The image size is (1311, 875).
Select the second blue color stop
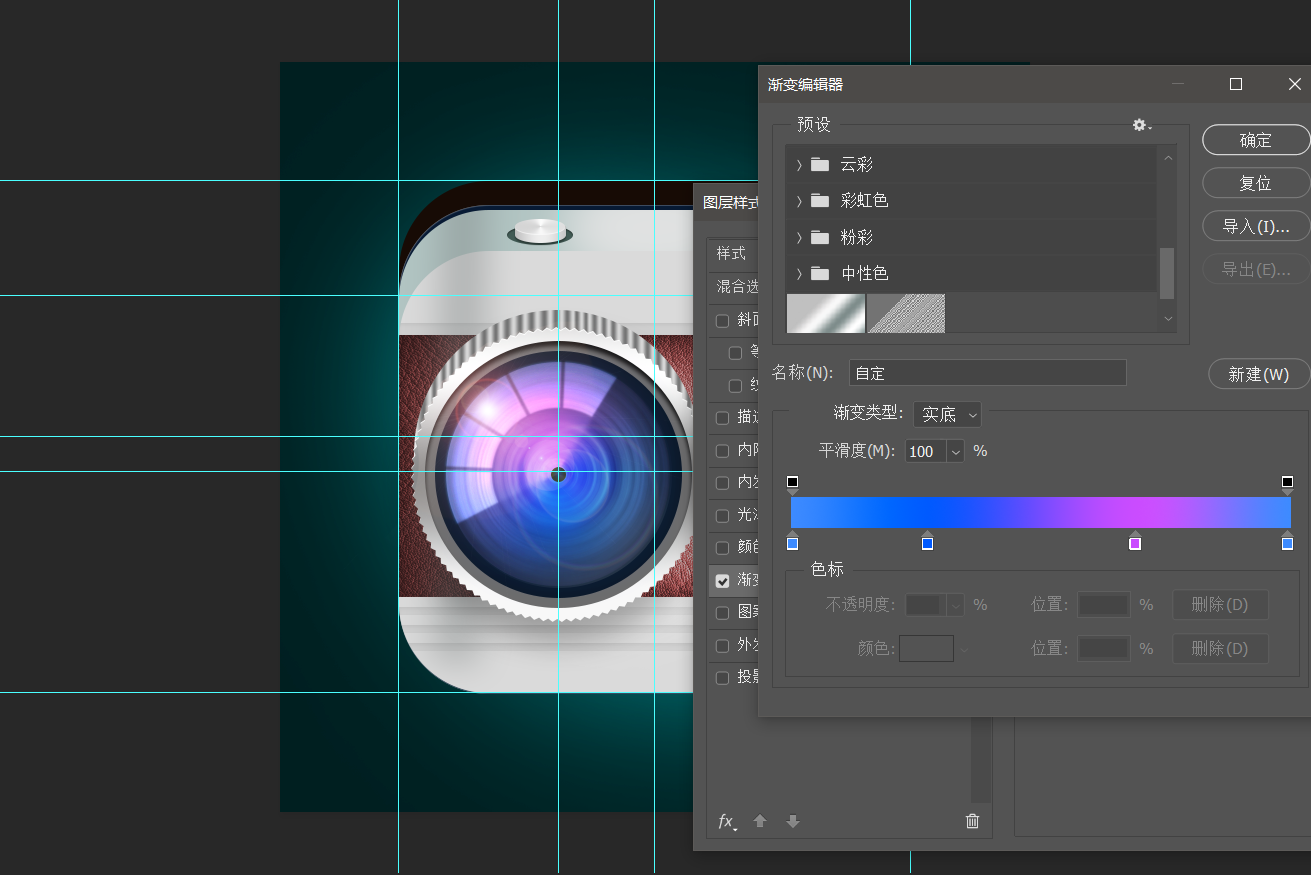(927, 543)
